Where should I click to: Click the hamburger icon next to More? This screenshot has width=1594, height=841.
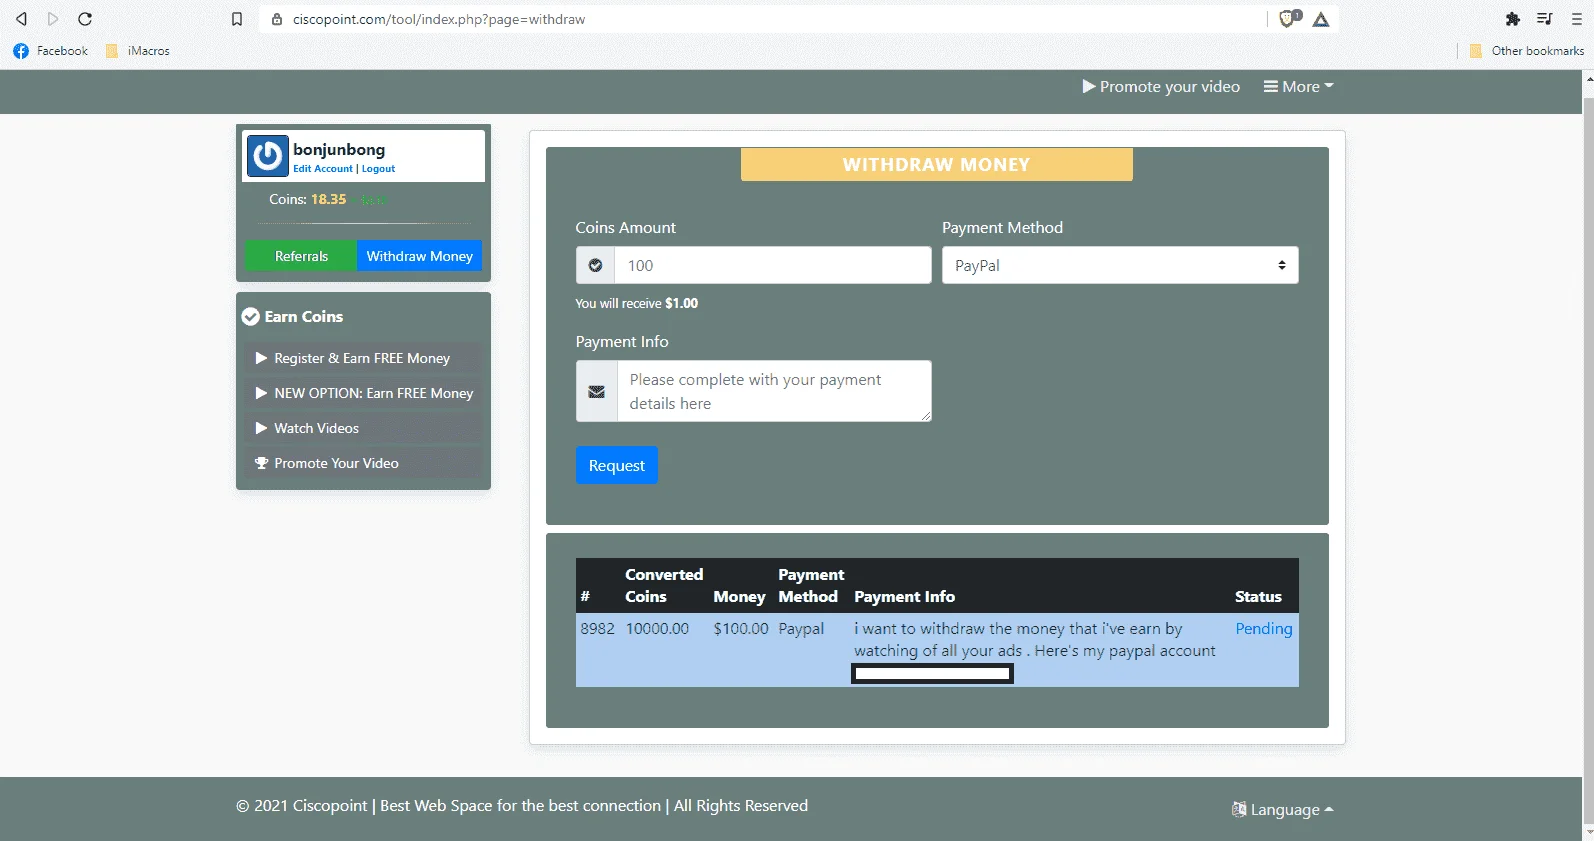point(1271,87)
